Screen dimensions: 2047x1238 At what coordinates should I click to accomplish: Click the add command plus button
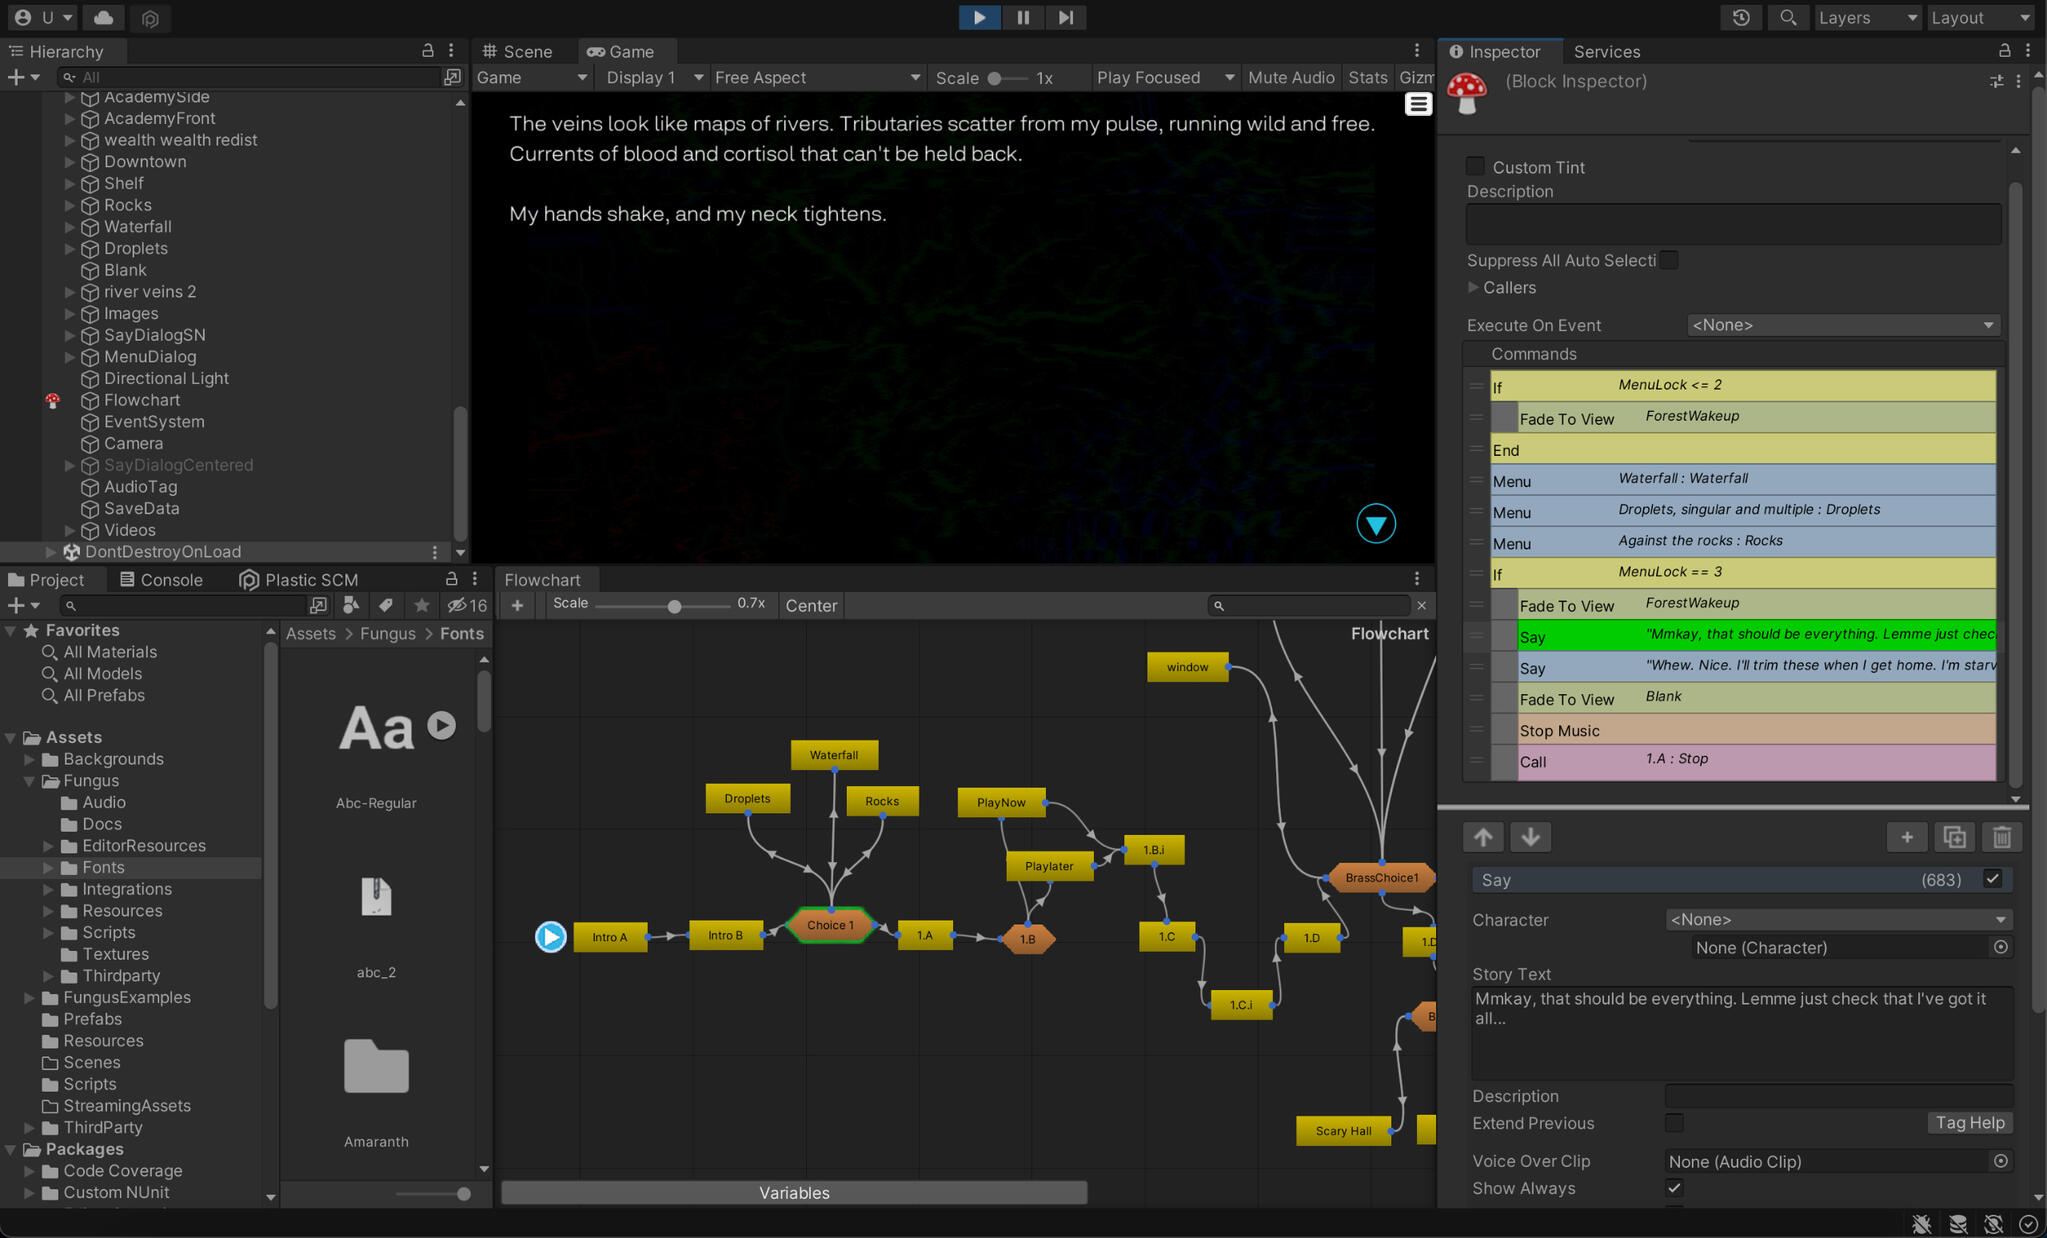pyautogui.click(x=1906, y=837)
